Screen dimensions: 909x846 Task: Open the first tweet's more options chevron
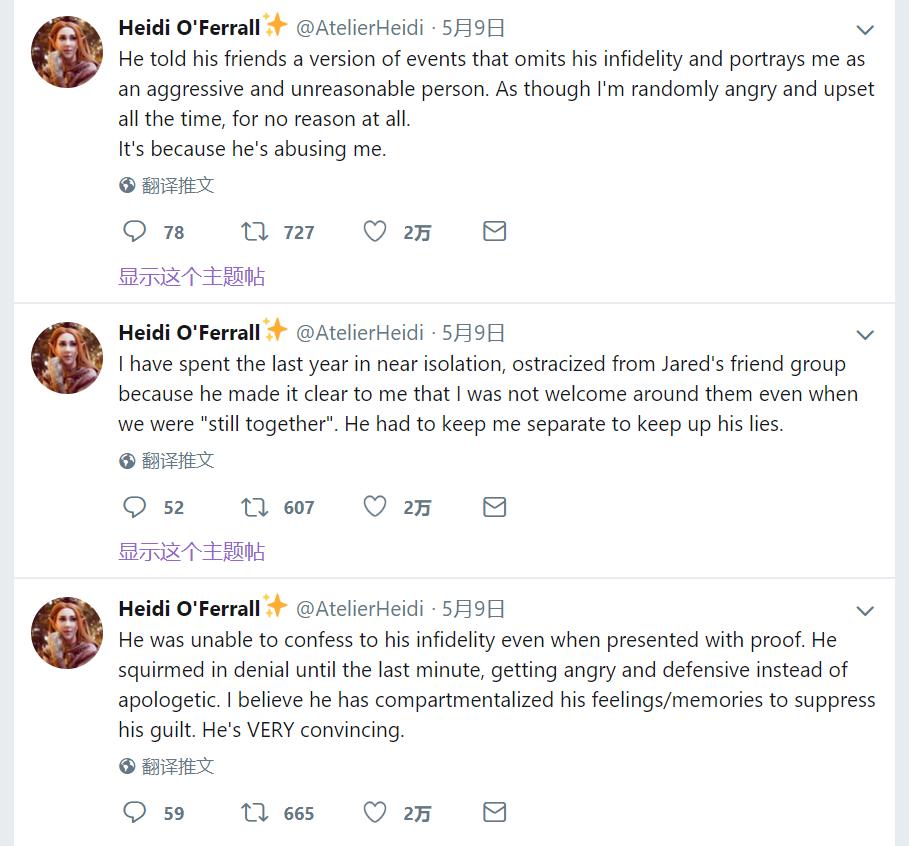865,30
